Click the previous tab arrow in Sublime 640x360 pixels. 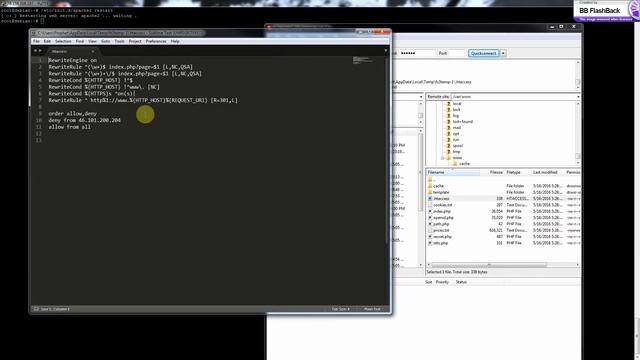[35, 51]
